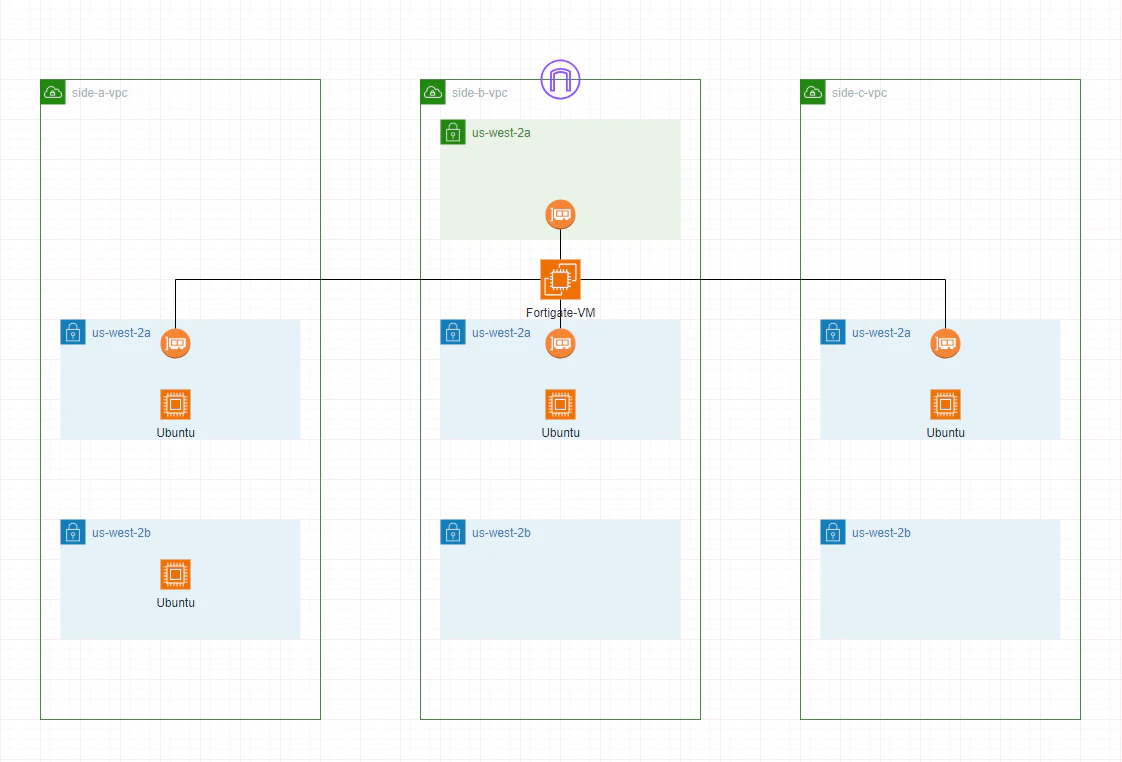Viewport: 1122px width, 762px height.
Task: Select the Fortigate-VM instance icon
Action: [560, 279]
